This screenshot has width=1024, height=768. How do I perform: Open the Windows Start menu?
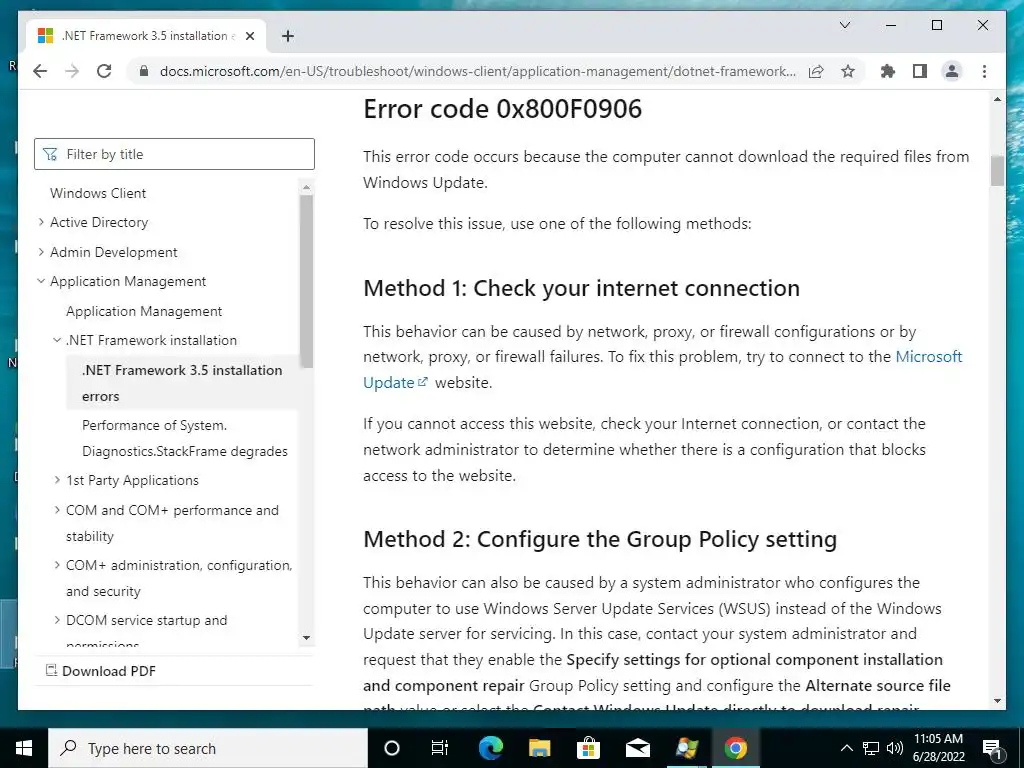coord(24,748)
